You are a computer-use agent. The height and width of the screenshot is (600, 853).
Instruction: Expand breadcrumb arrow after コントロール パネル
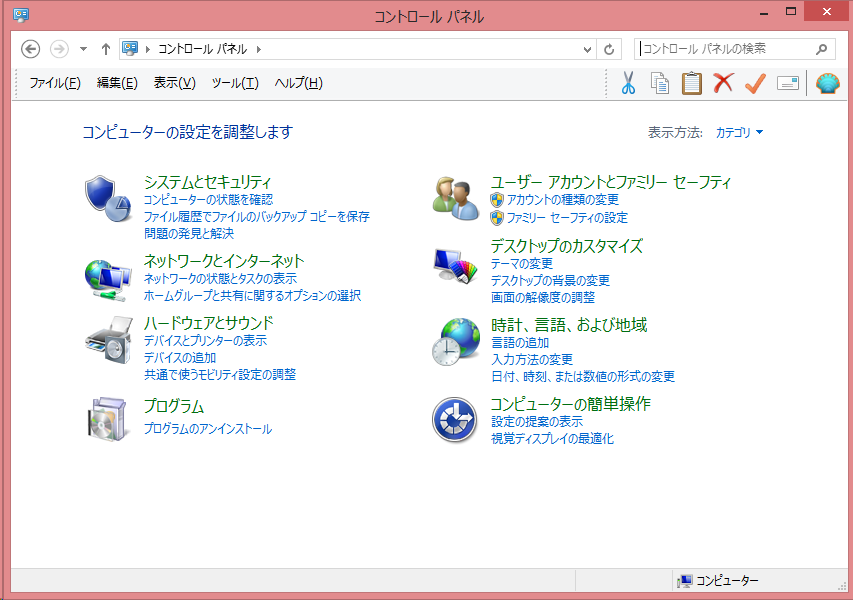tap(258, 49)
